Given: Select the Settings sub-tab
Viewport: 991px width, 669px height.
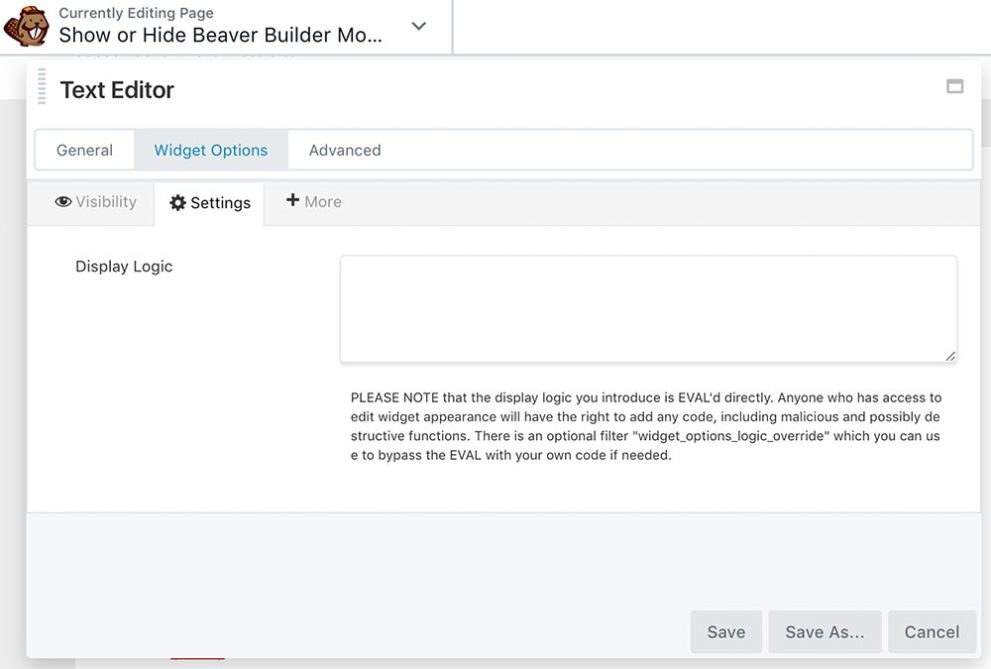Looking at the screenshot, I should coord(210,203).
